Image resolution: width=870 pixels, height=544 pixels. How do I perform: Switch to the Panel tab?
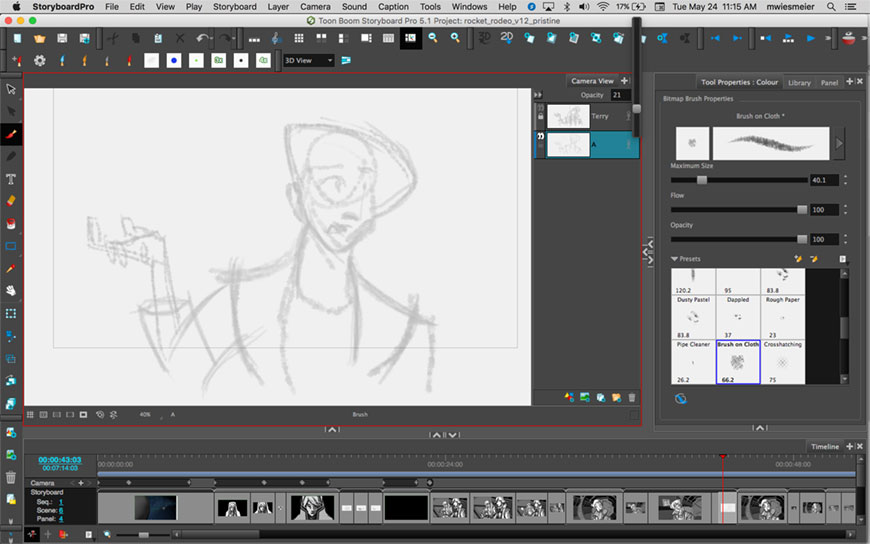[829, 83]
